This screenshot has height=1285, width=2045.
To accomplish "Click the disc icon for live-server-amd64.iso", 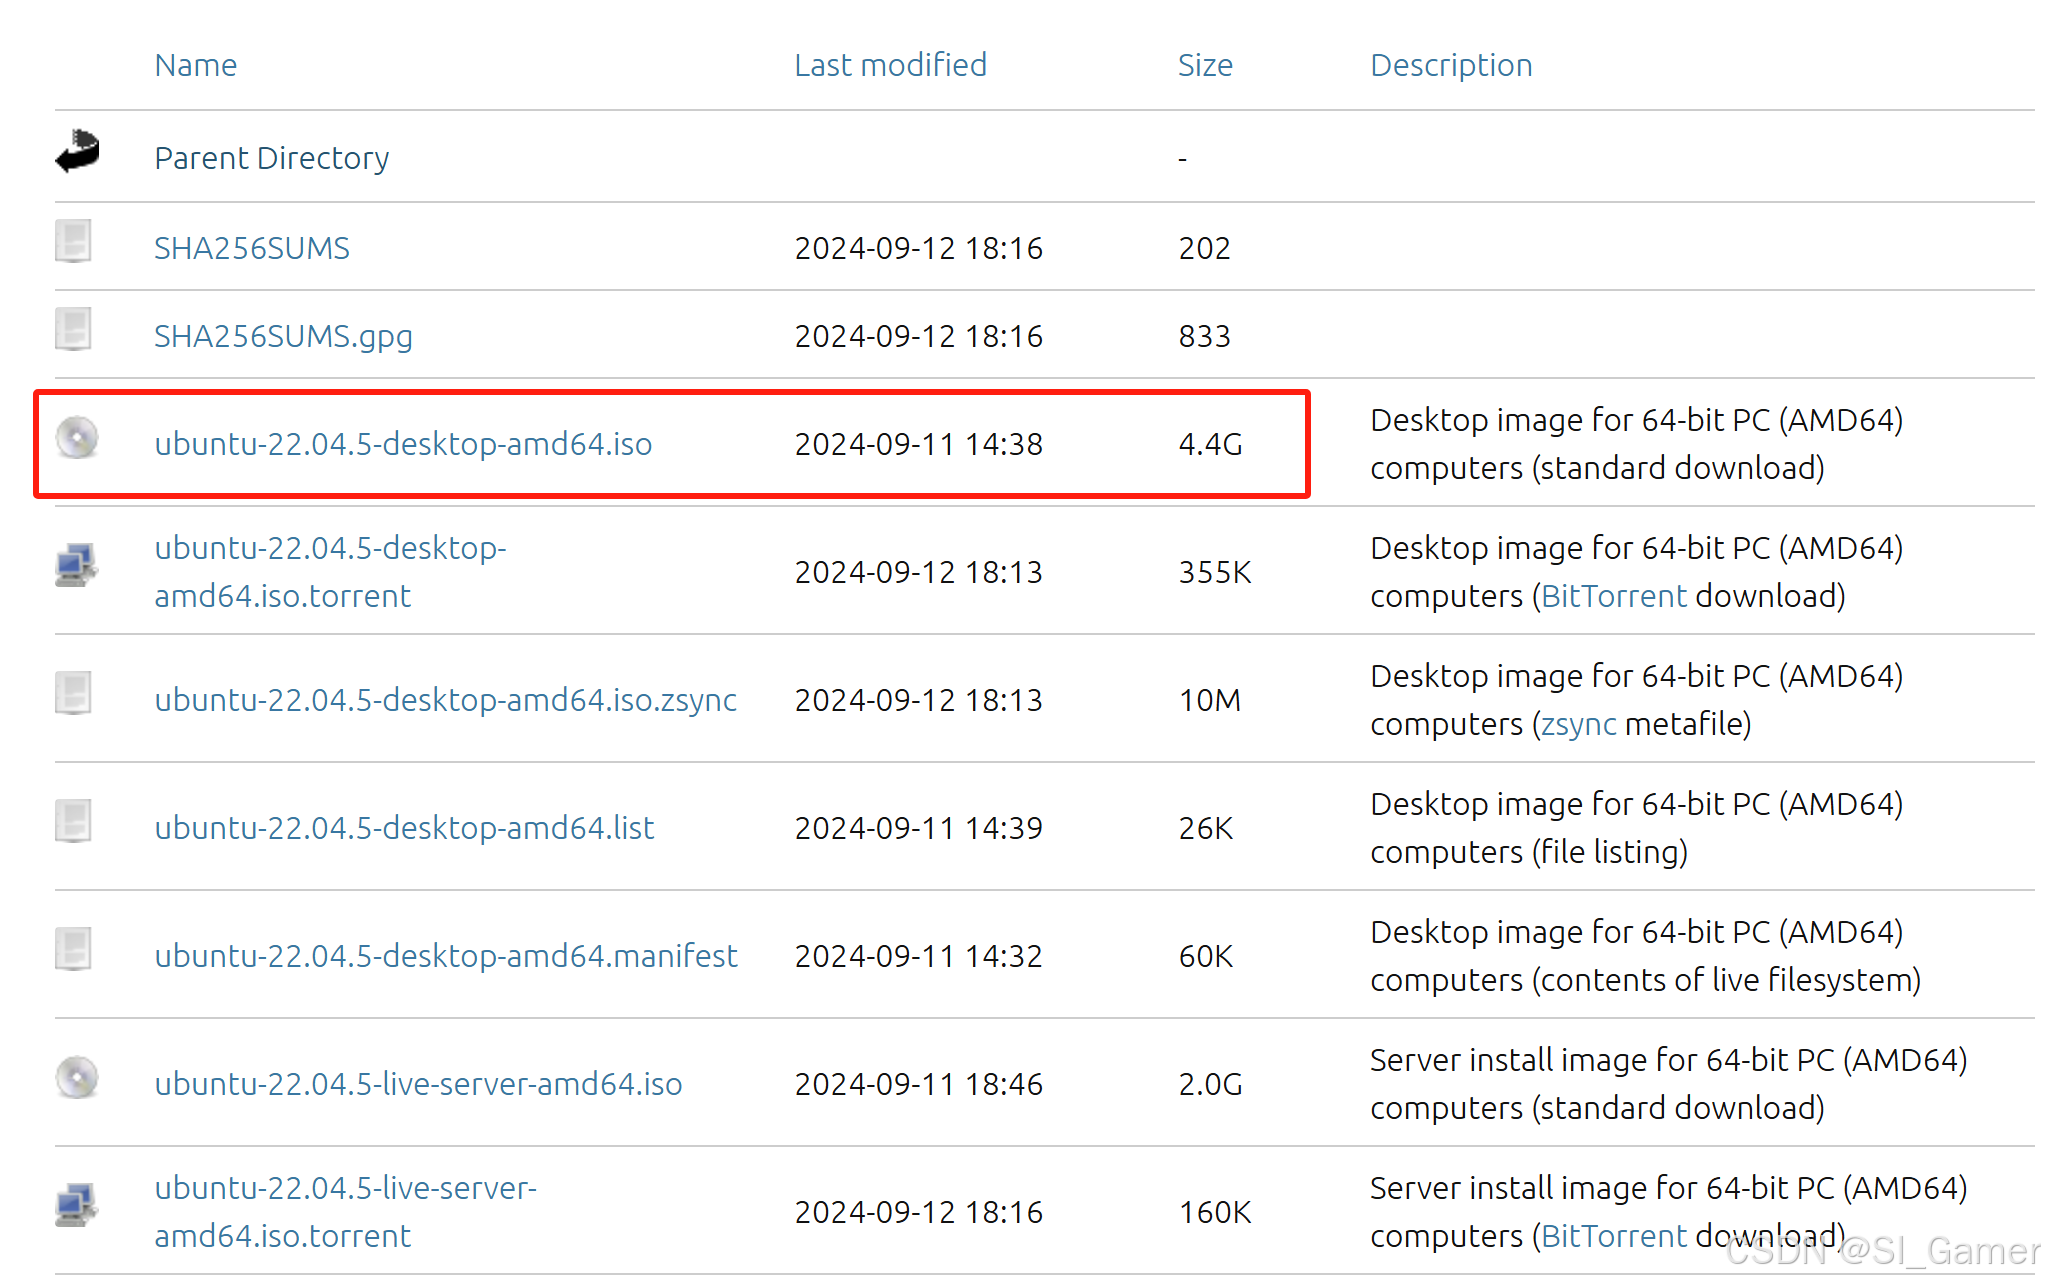I will pyautogui.click(x=77, y=1078).
